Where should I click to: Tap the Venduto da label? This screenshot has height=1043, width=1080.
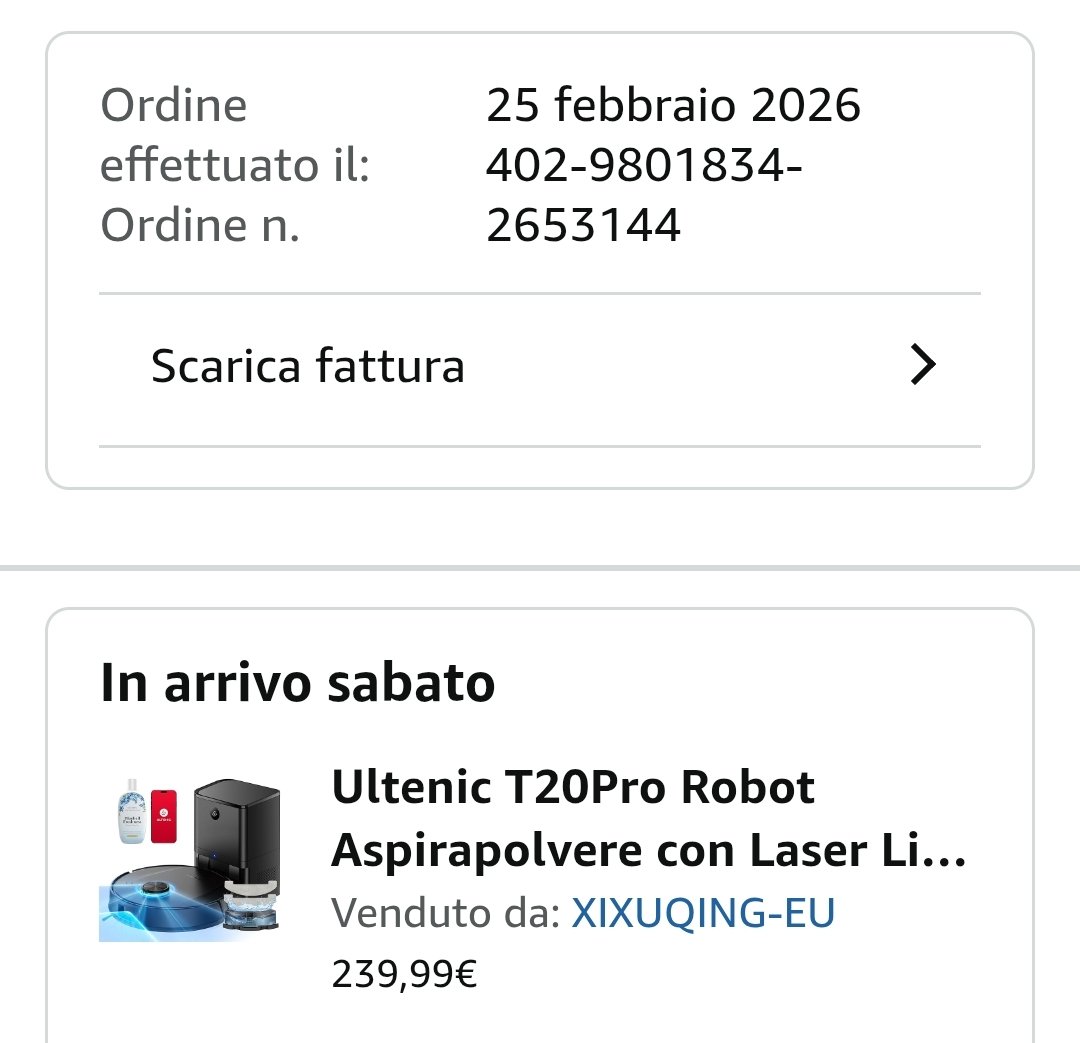click(x=446, y=913)
